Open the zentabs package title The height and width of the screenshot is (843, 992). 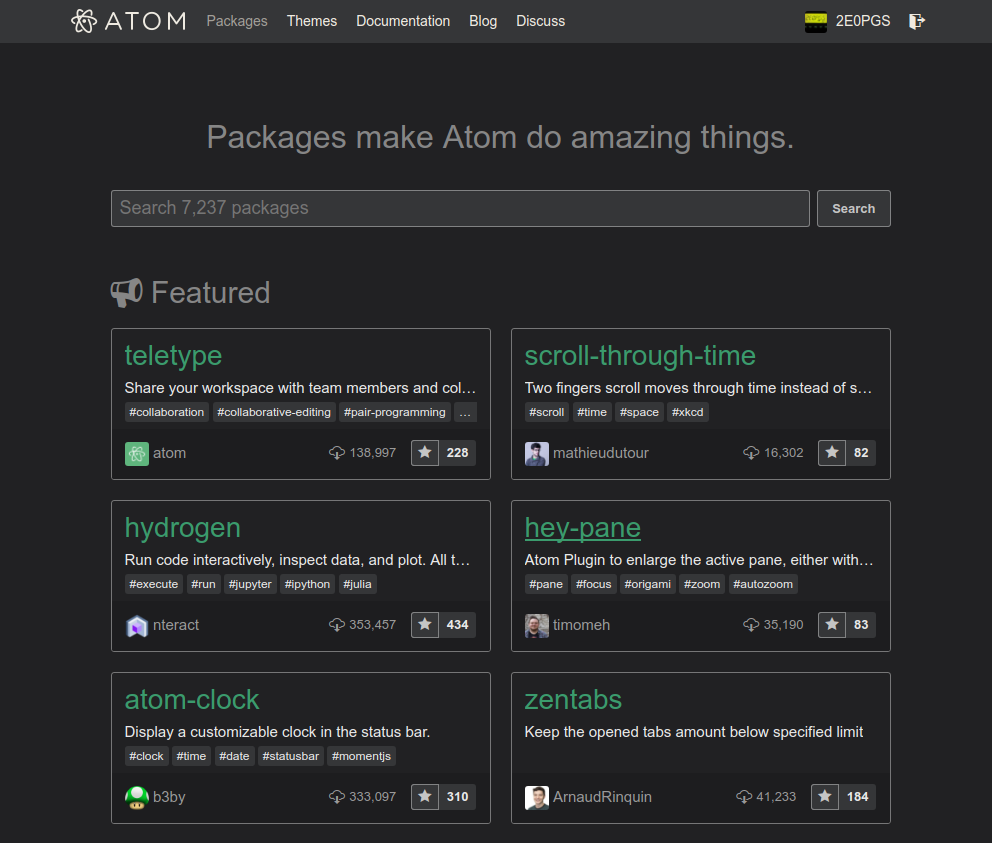573,700
